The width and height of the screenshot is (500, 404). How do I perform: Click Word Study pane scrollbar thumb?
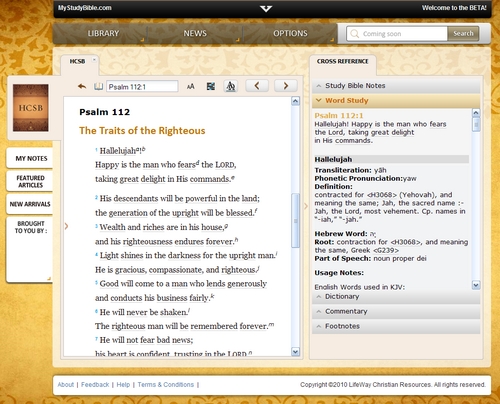click(476, 125)
